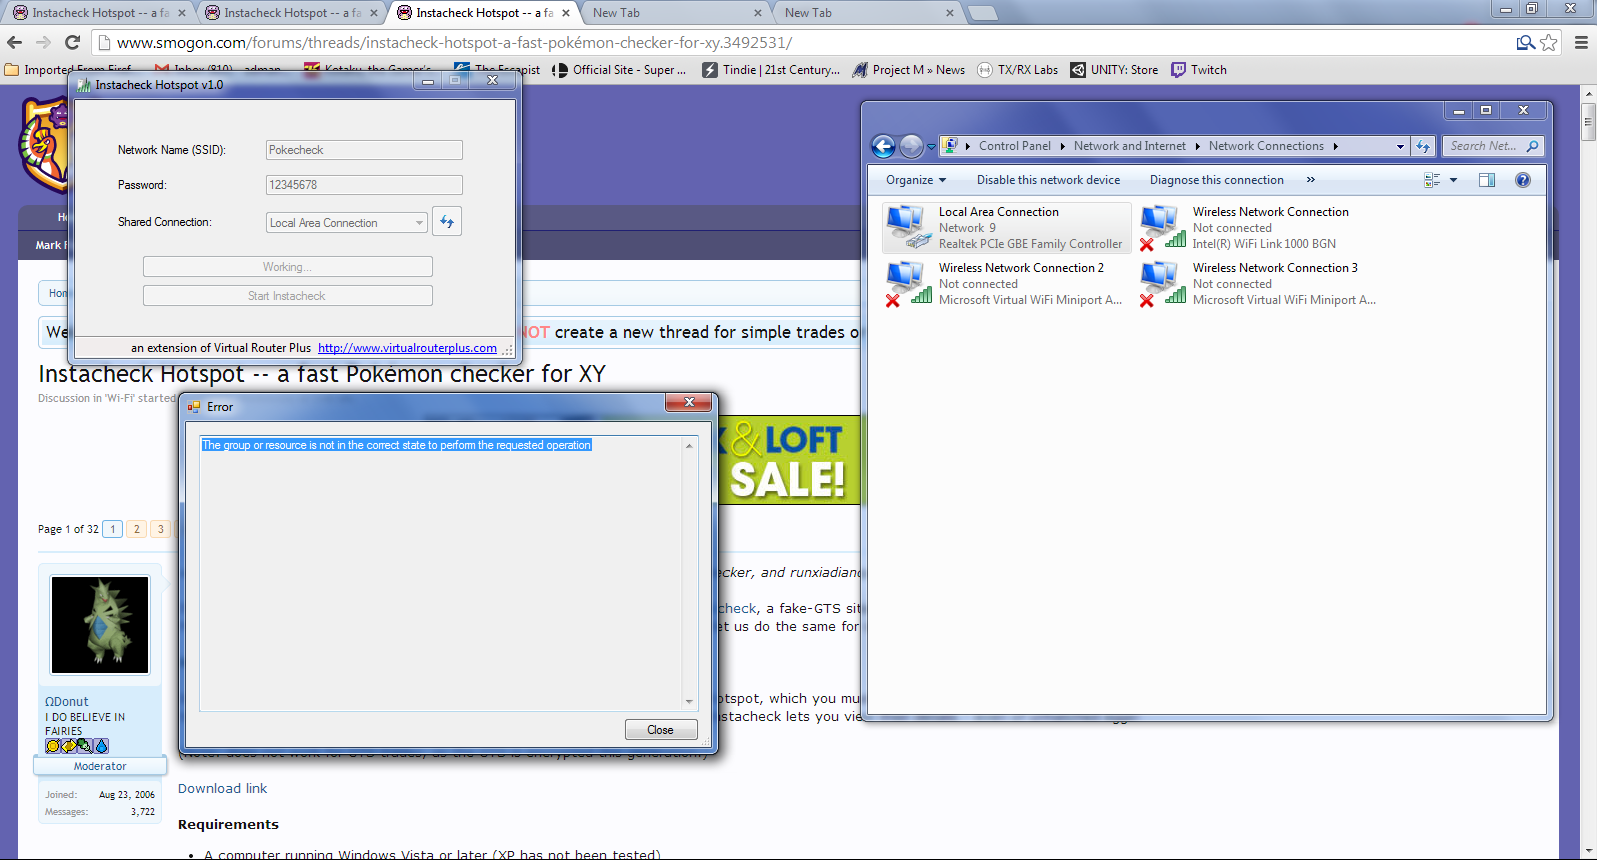1597x860 pixels.
Task: Select Local Area Connection adapter
Action: pos(1006,228)
